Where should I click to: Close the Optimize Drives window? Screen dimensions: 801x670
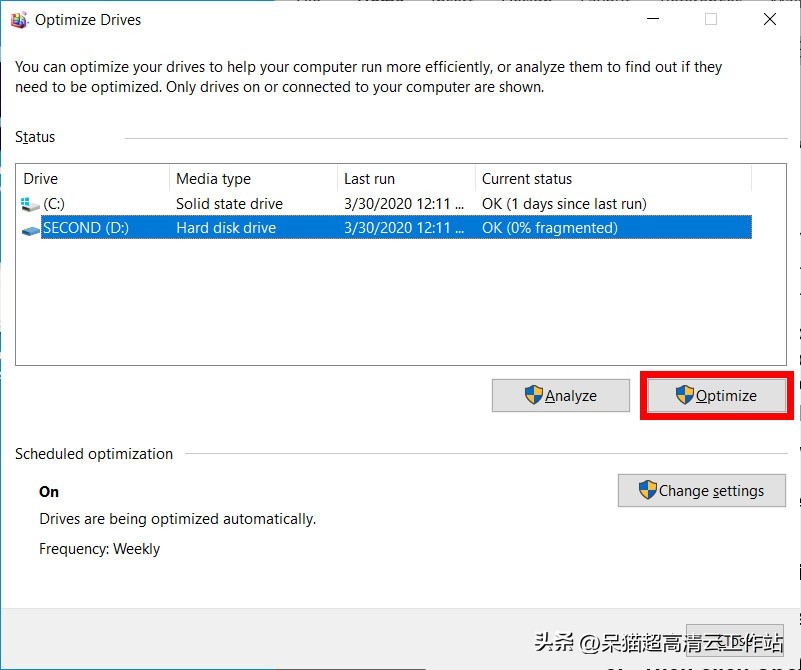(770, 19)
